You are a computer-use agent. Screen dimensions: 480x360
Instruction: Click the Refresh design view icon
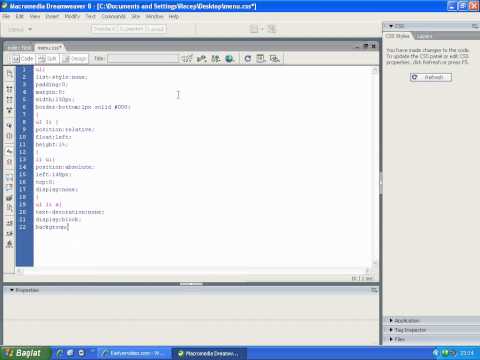[x=248, y=59]
